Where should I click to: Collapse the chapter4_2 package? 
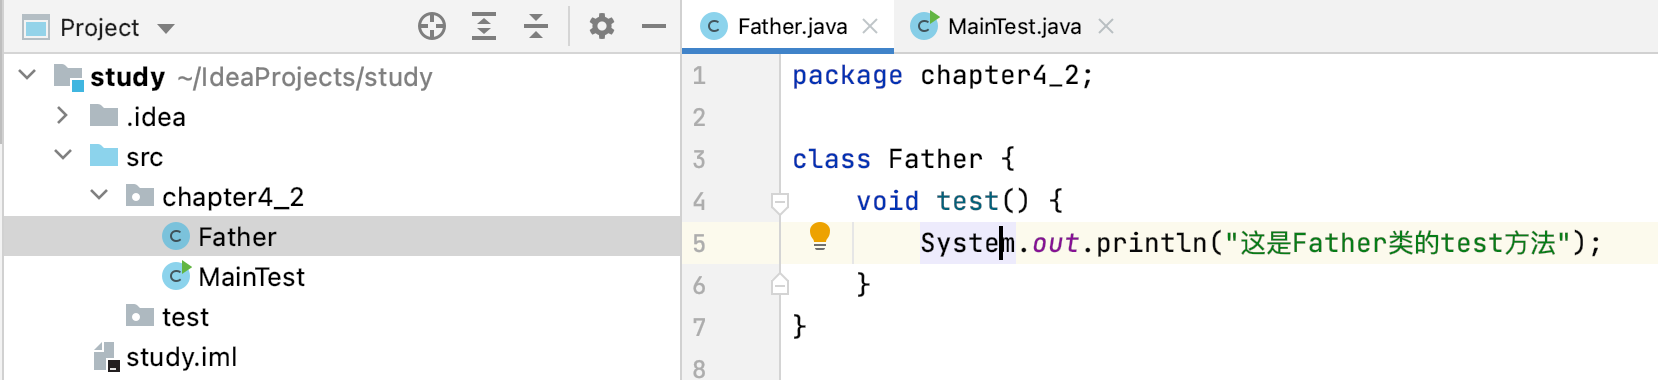[99, 195]
